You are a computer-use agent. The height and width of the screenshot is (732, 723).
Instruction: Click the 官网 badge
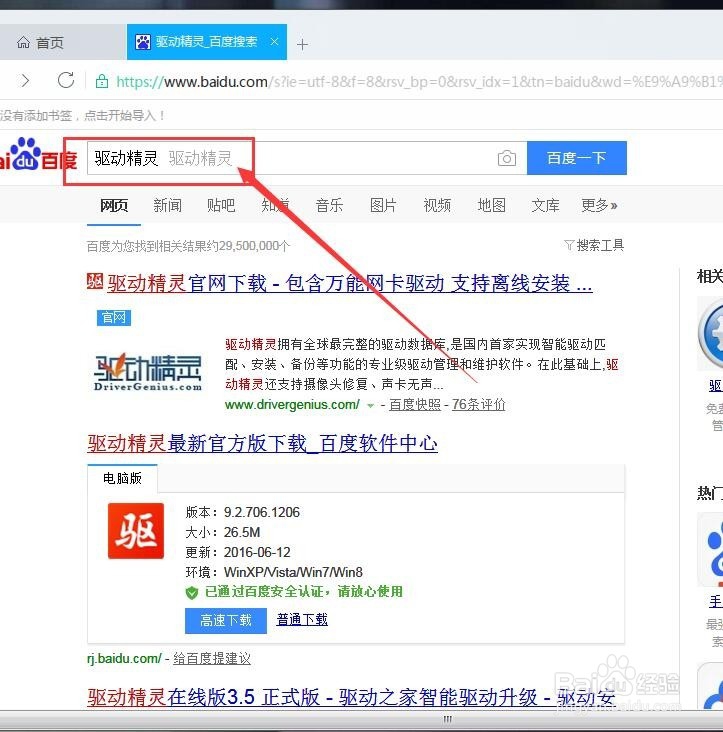coord(114,318)
